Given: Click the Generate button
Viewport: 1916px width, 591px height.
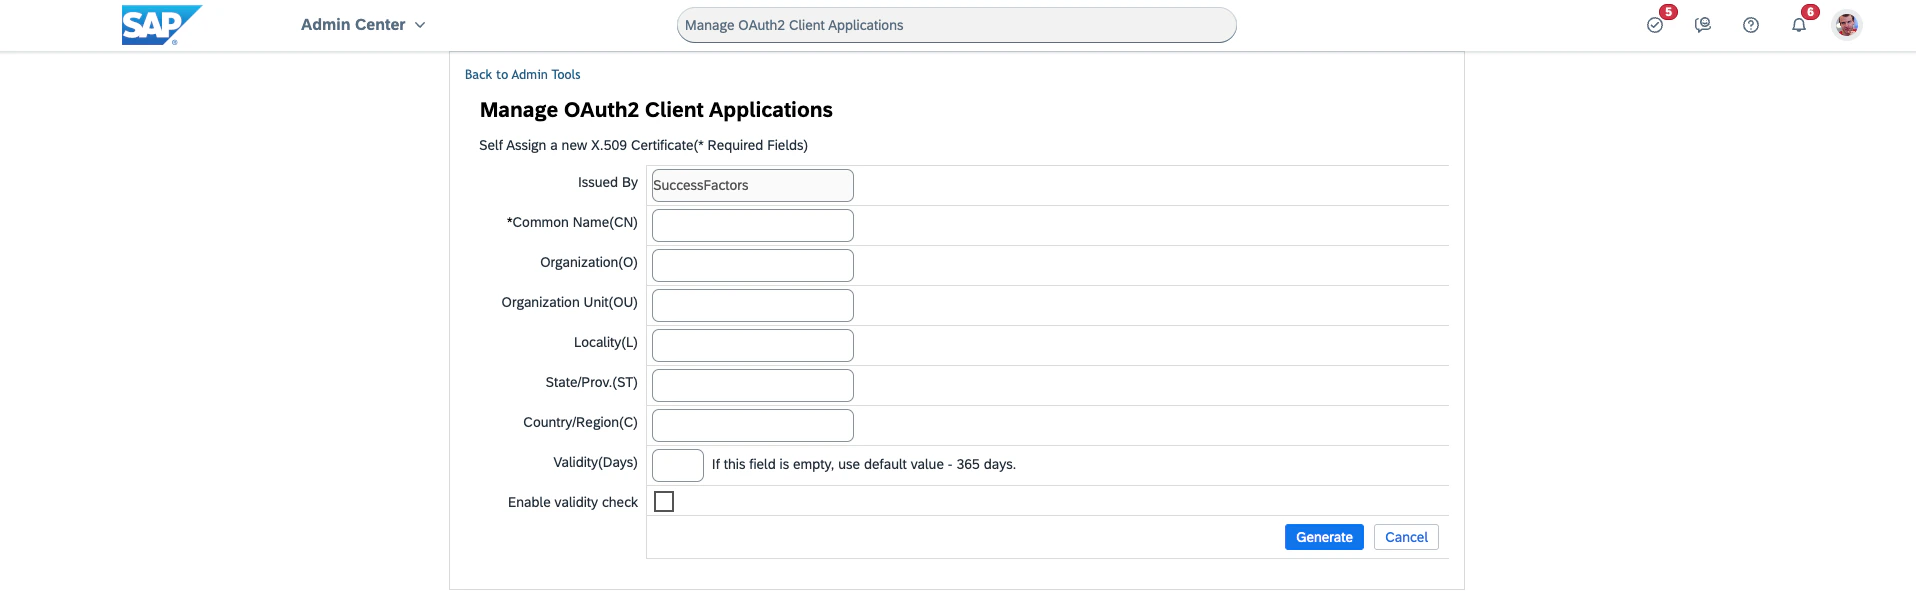Looking at the screenshot, I should 1324,537.
